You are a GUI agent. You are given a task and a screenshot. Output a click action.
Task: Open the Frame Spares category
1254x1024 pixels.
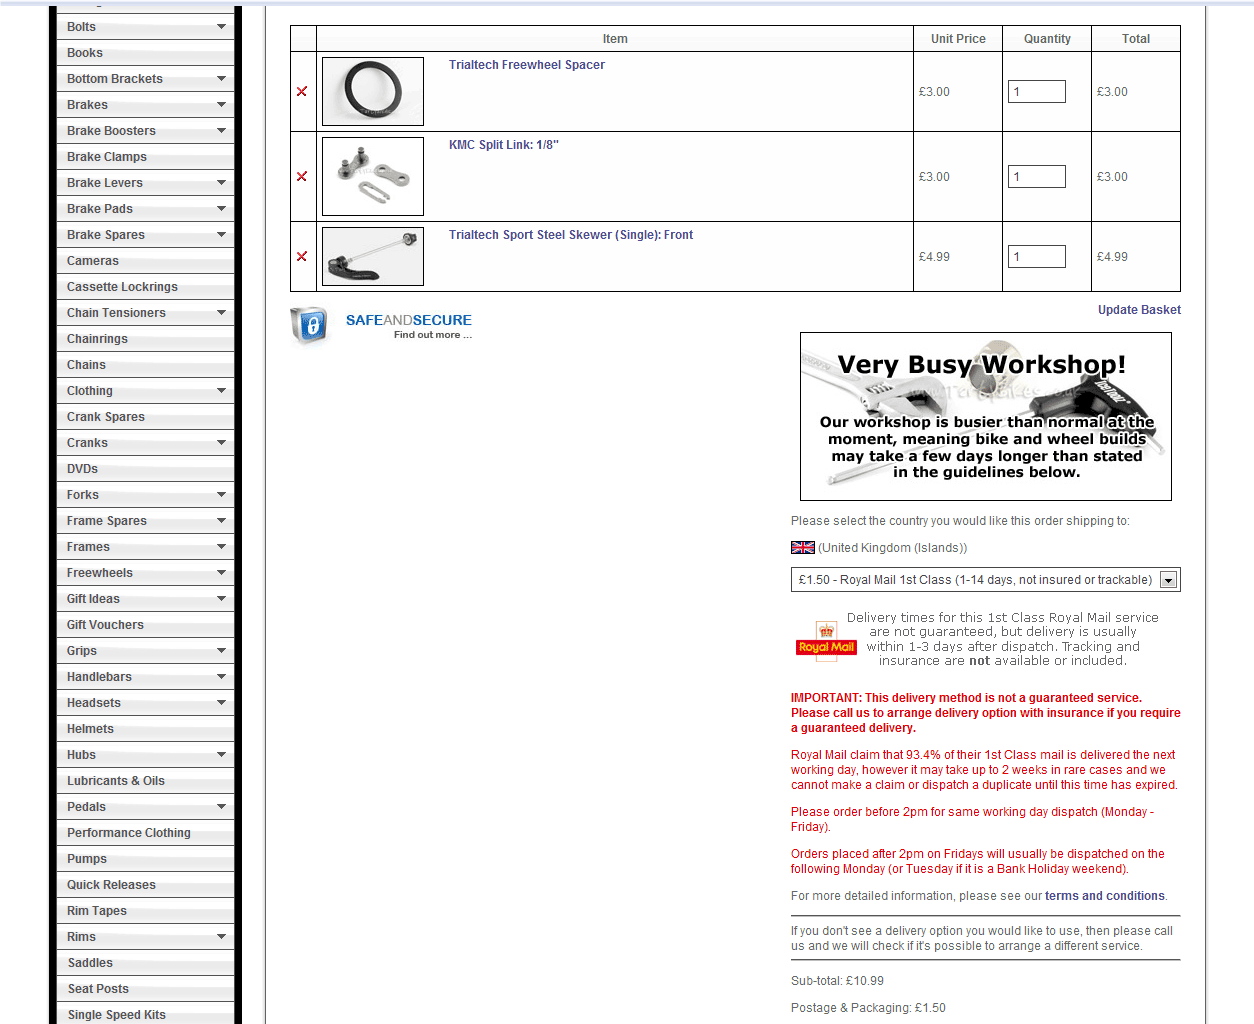(146, 521)
